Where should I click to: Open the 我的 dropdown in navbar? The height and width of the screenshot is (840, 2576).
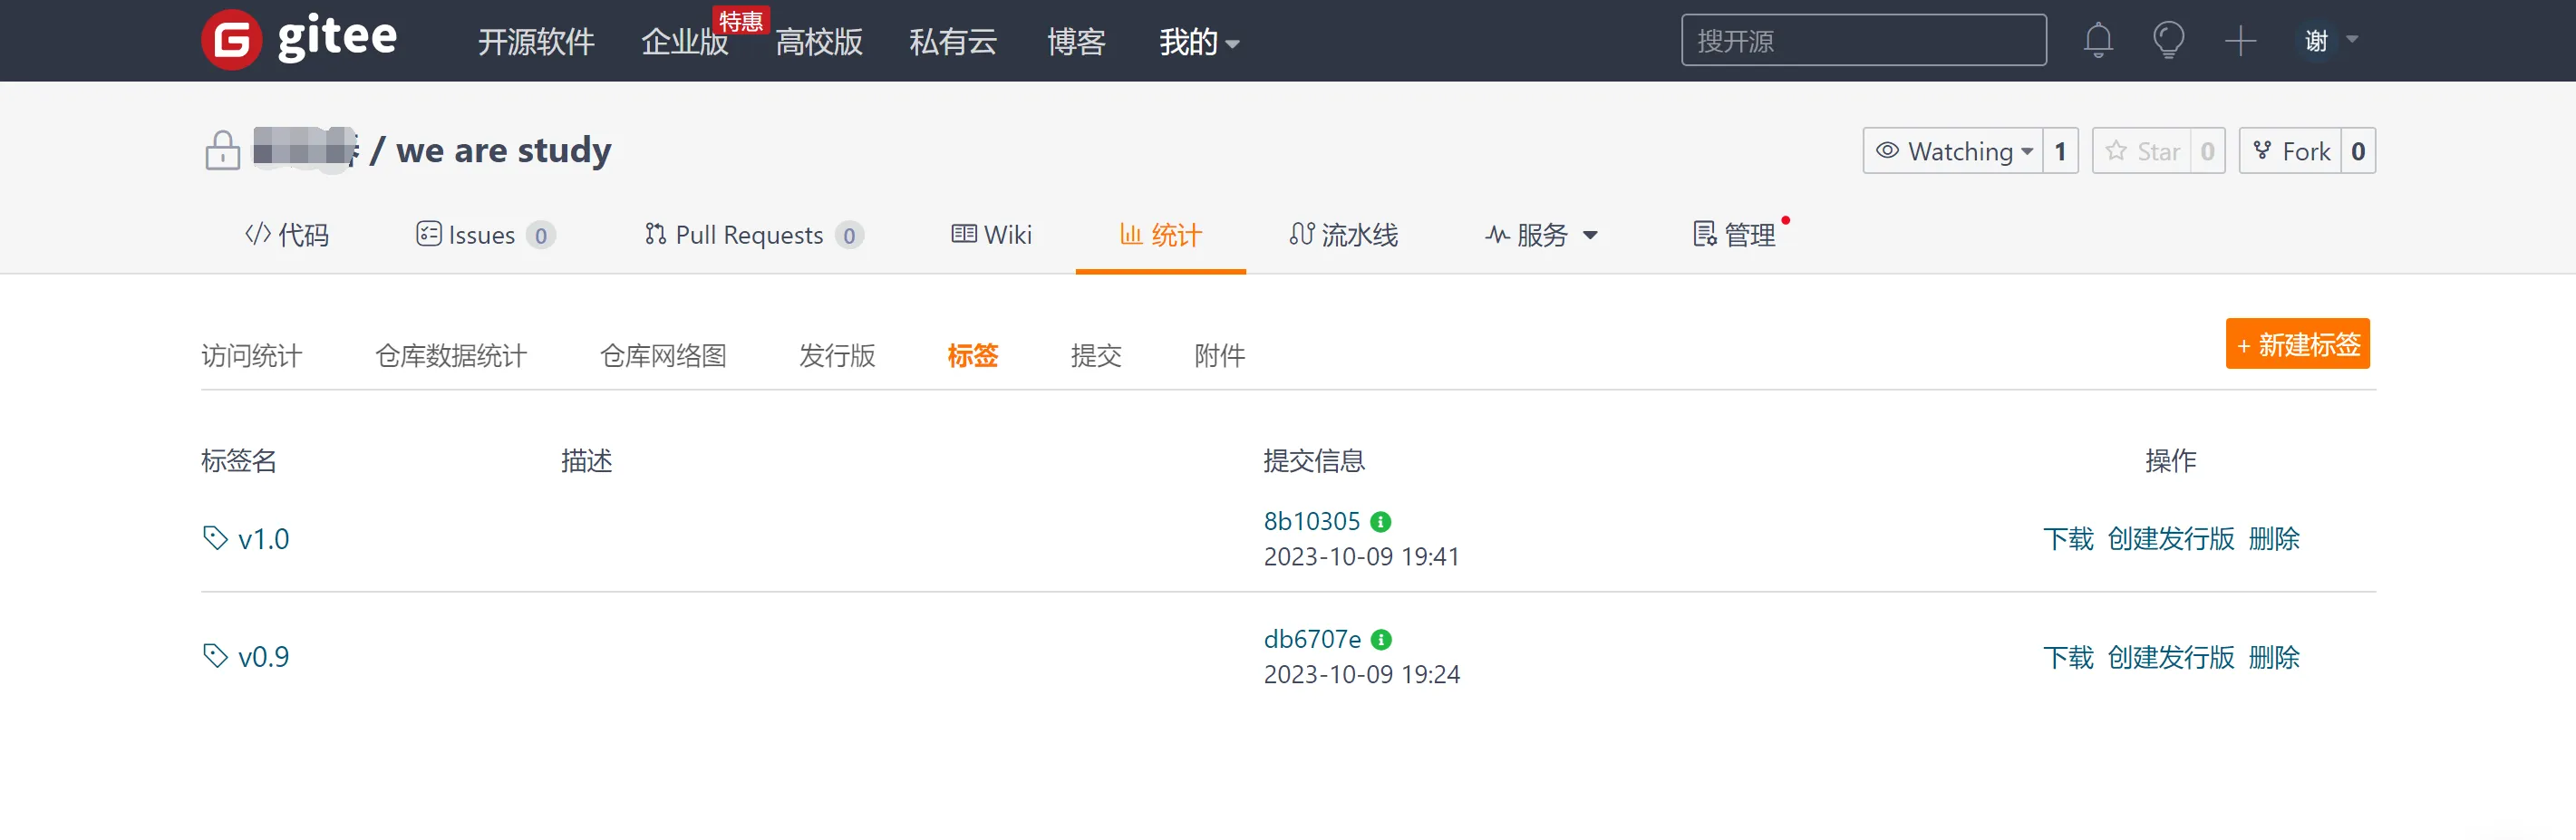click(x=1198, y=42)
